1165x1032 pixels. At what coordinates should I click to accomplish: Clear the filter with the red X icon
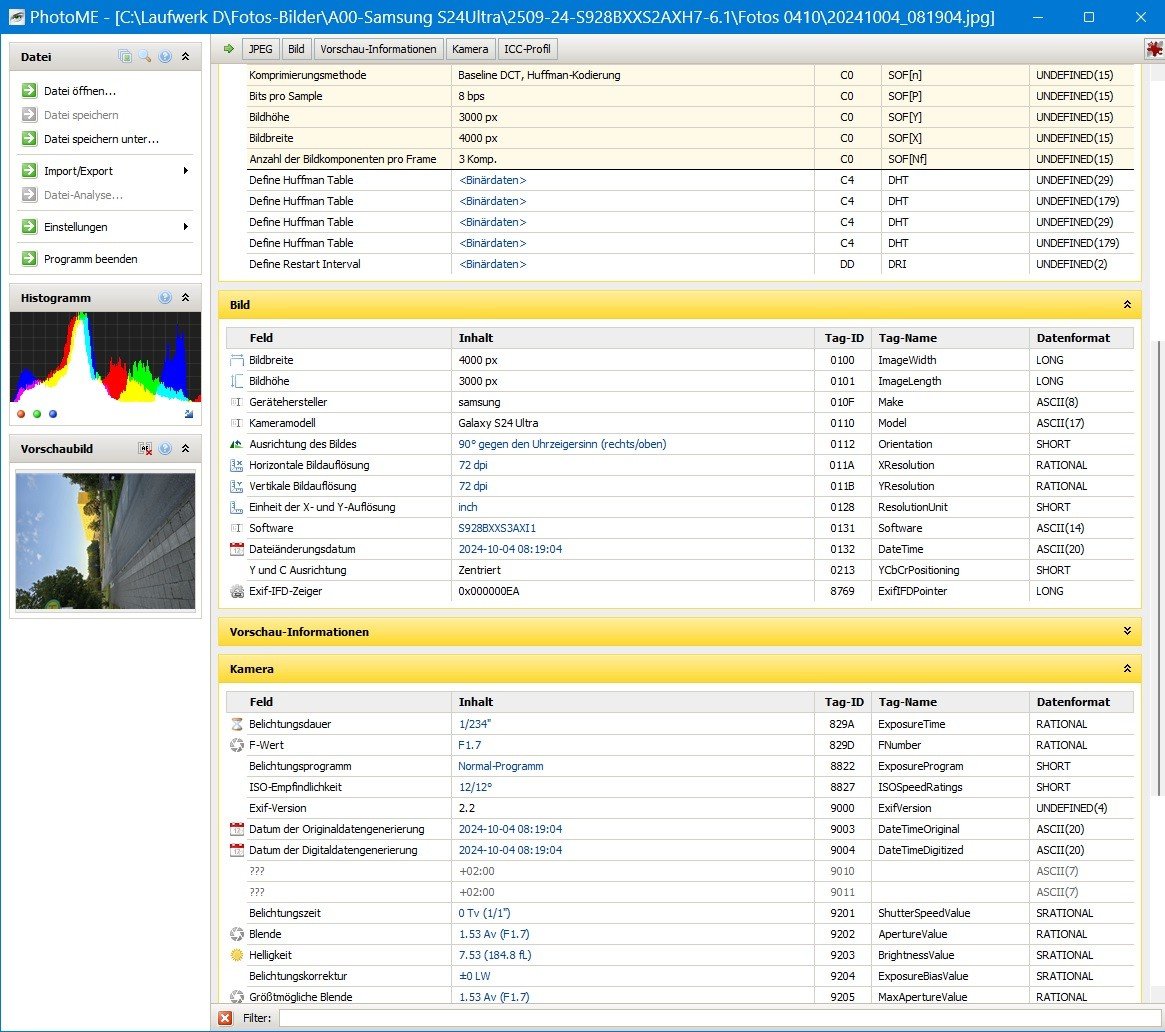click(x=225, y=1018)
